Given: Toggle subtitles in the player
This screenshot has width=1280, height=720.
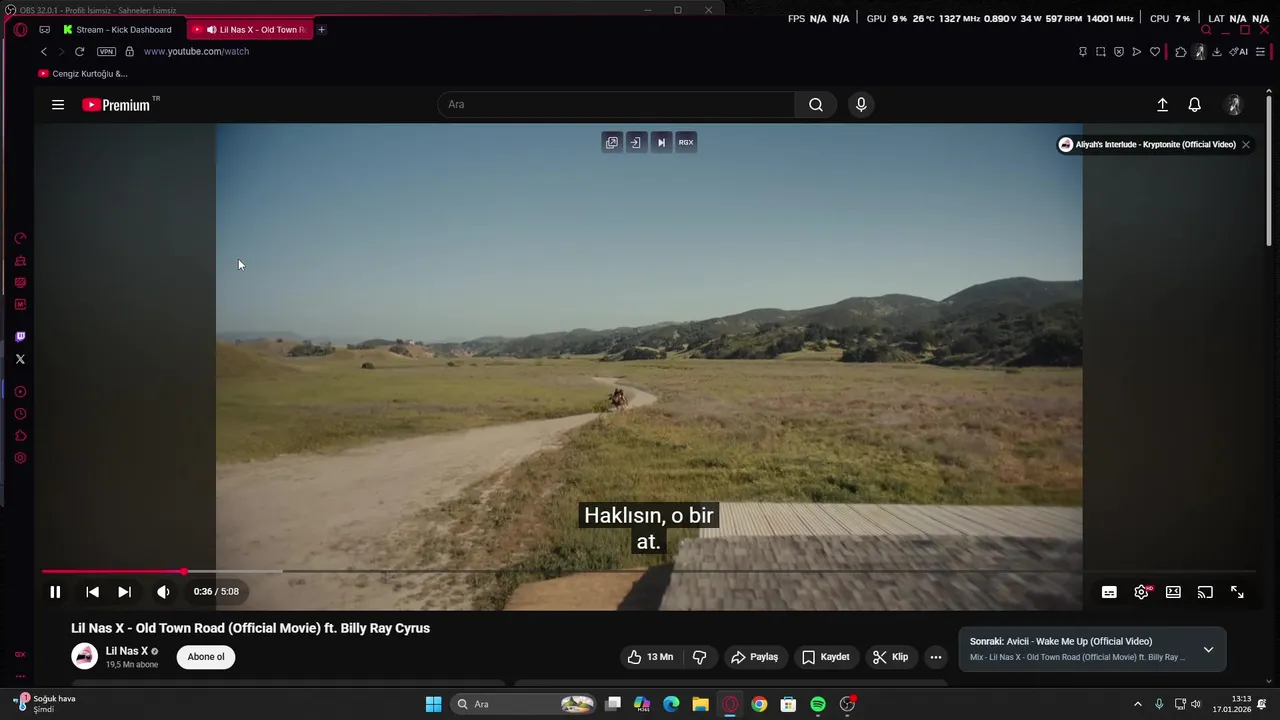Looking at the screenshot, I should [1109, 592].
